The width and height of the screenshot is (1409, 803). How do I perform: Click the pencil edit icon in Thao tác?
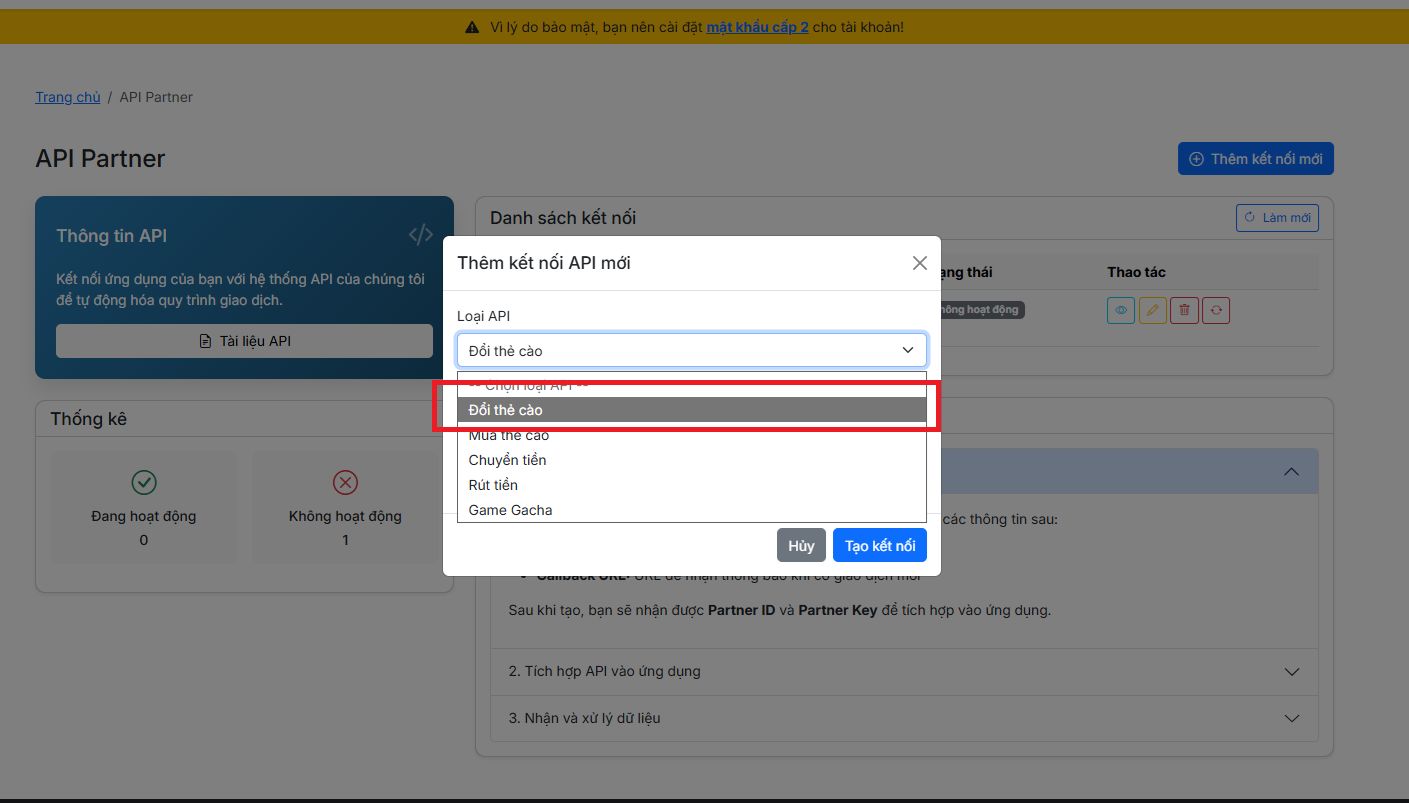click(1152, 310)
